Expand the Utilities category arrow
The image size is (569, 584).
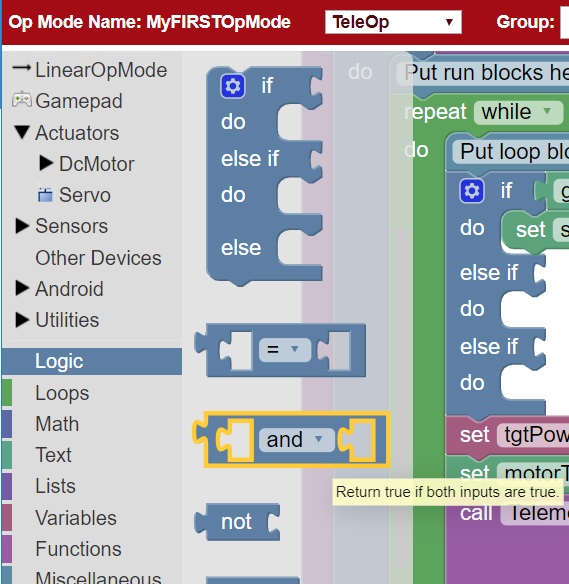coord(22,320)
